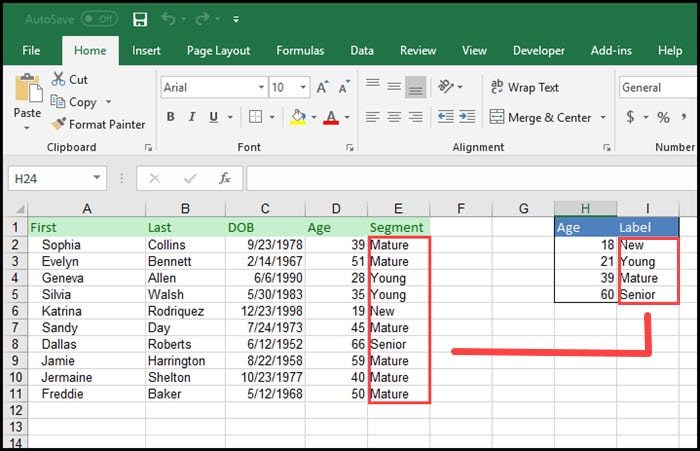This screenshot has width=700, height=451.
Task: Click the Increase Indent icon
Action: [469, 117]
